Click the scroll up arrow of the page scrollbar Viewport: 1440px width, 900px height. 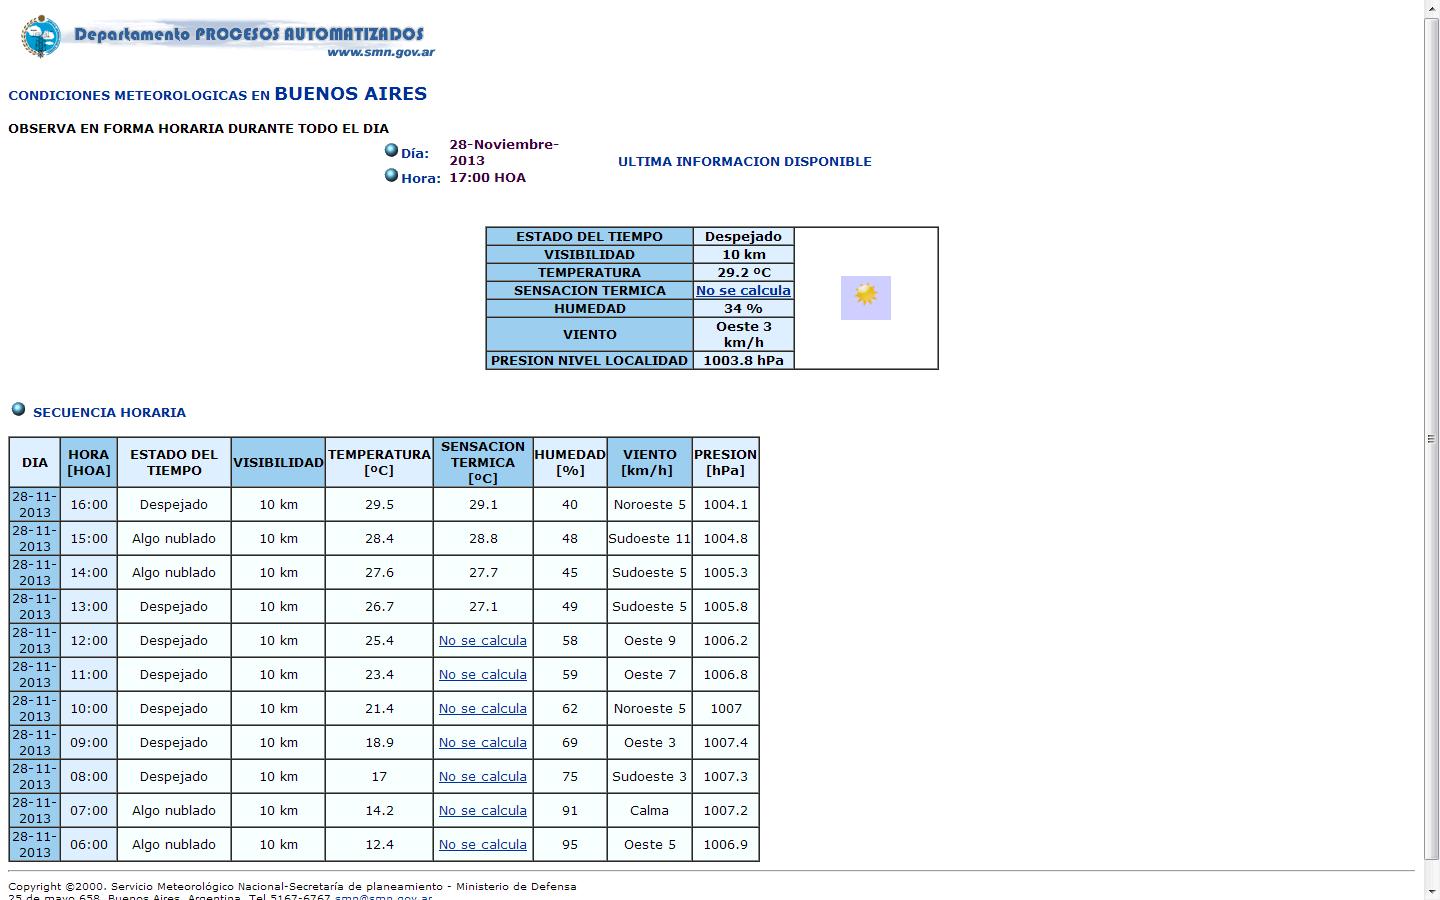pyautogui.click(x=1431, y=8)
